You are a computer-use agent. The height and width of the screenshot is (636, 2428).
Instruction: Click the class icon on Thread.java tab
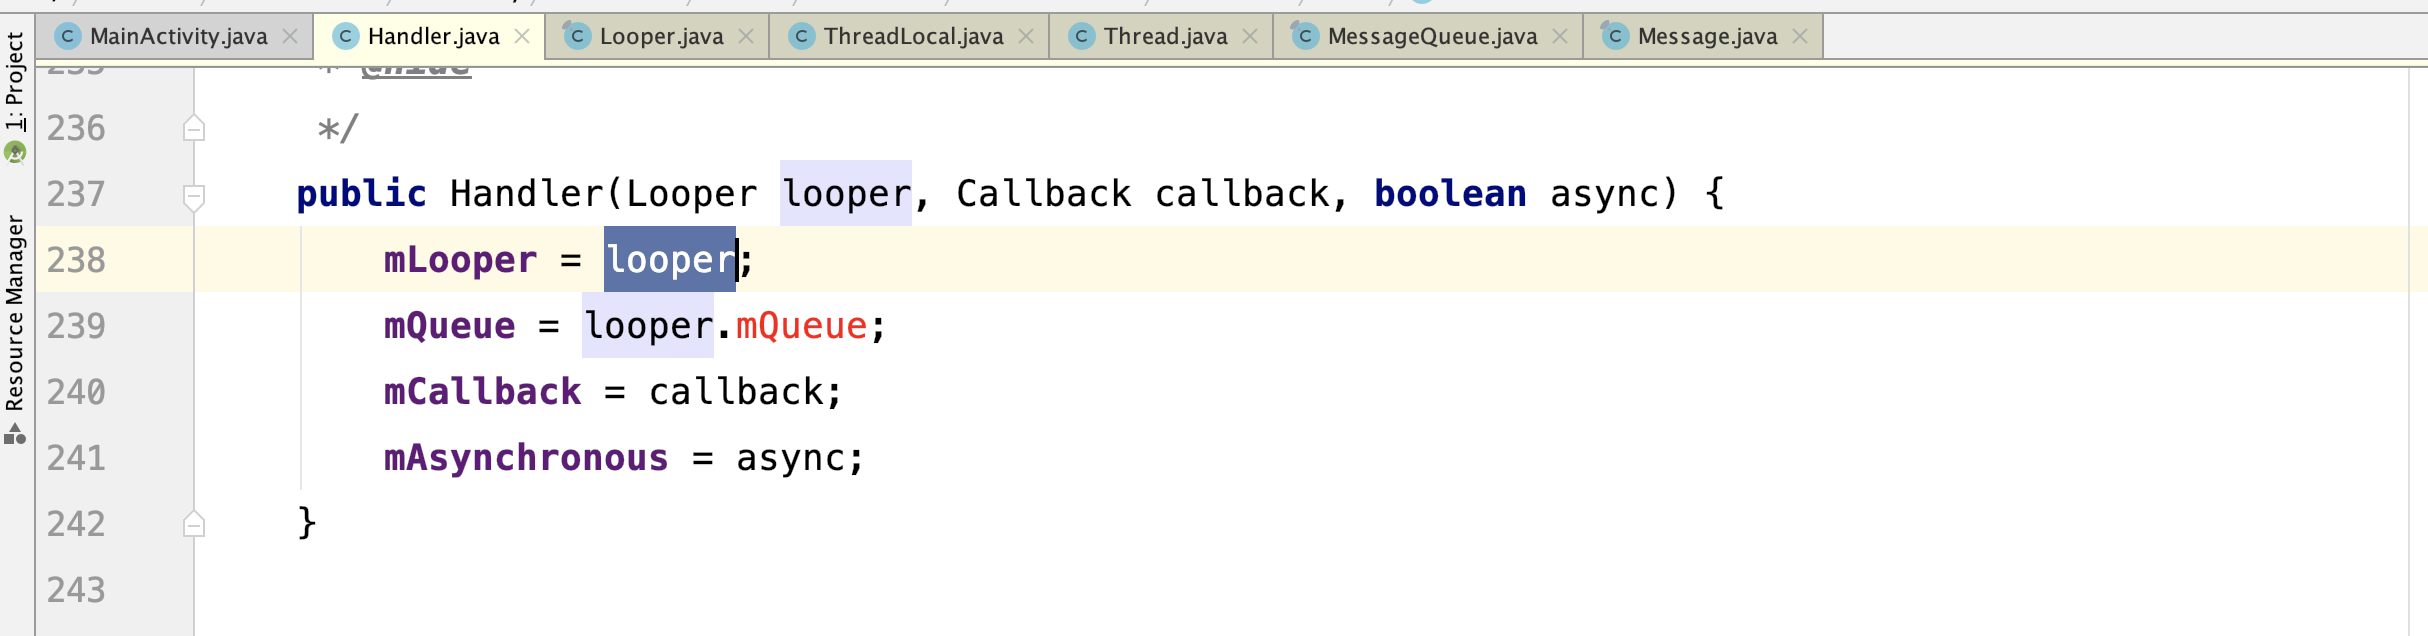coord(1081,37)
